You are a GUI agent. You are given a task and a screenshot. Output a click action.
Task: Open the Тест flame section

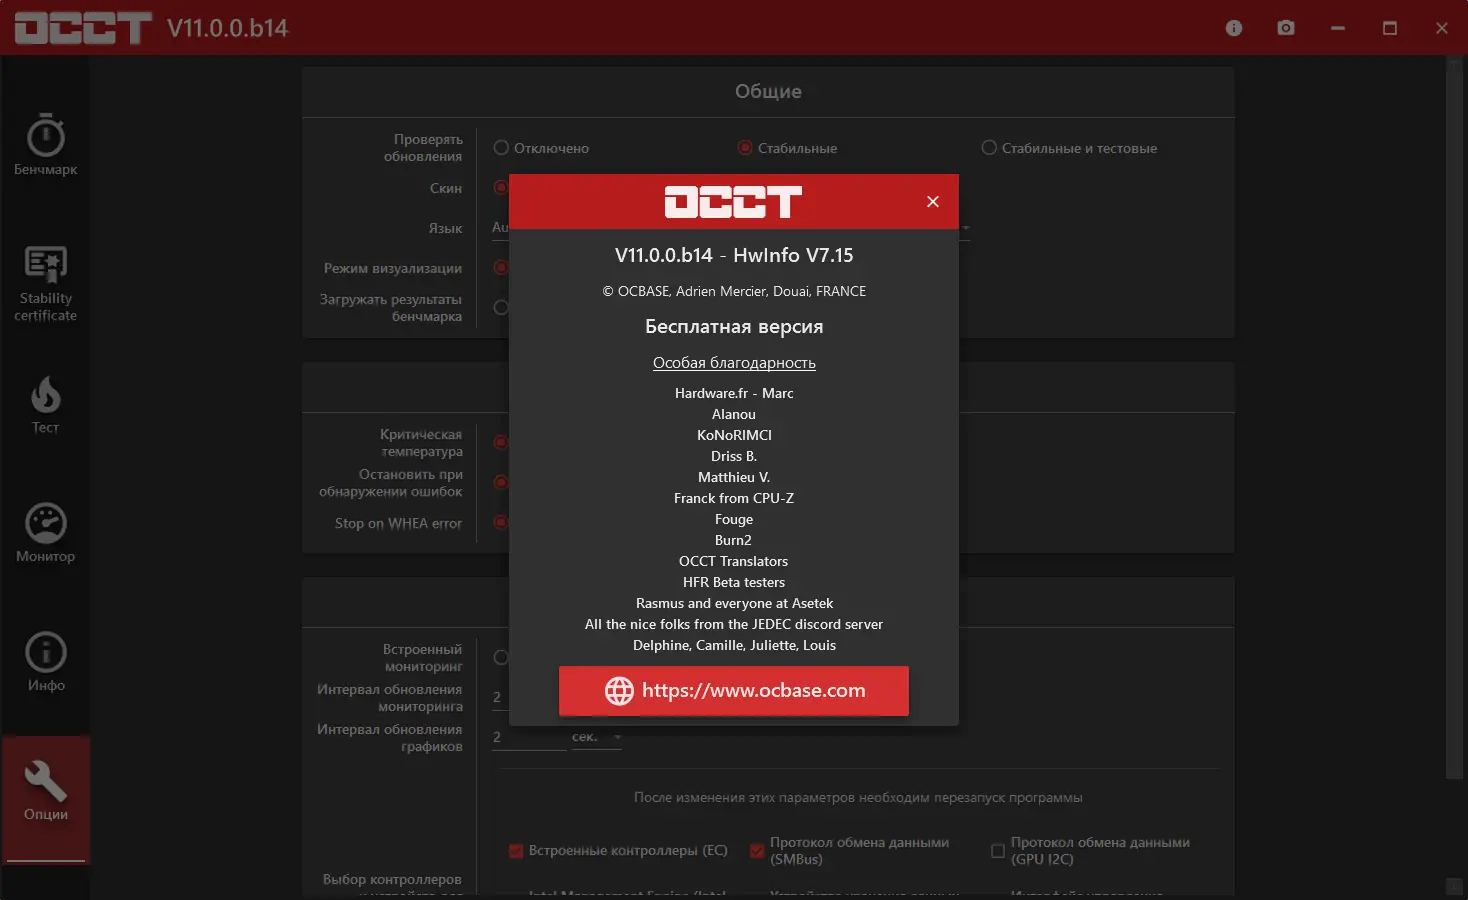(45, 405)
